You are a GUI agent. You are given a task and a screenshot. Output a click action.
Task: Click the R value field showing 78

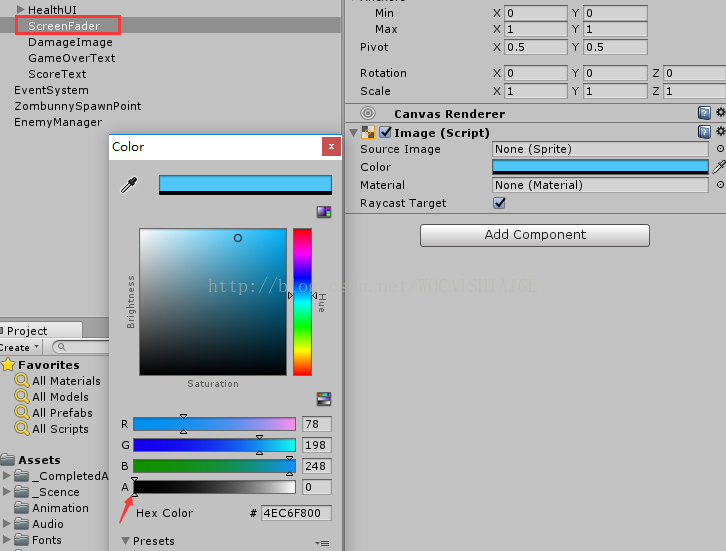point(317,424)
